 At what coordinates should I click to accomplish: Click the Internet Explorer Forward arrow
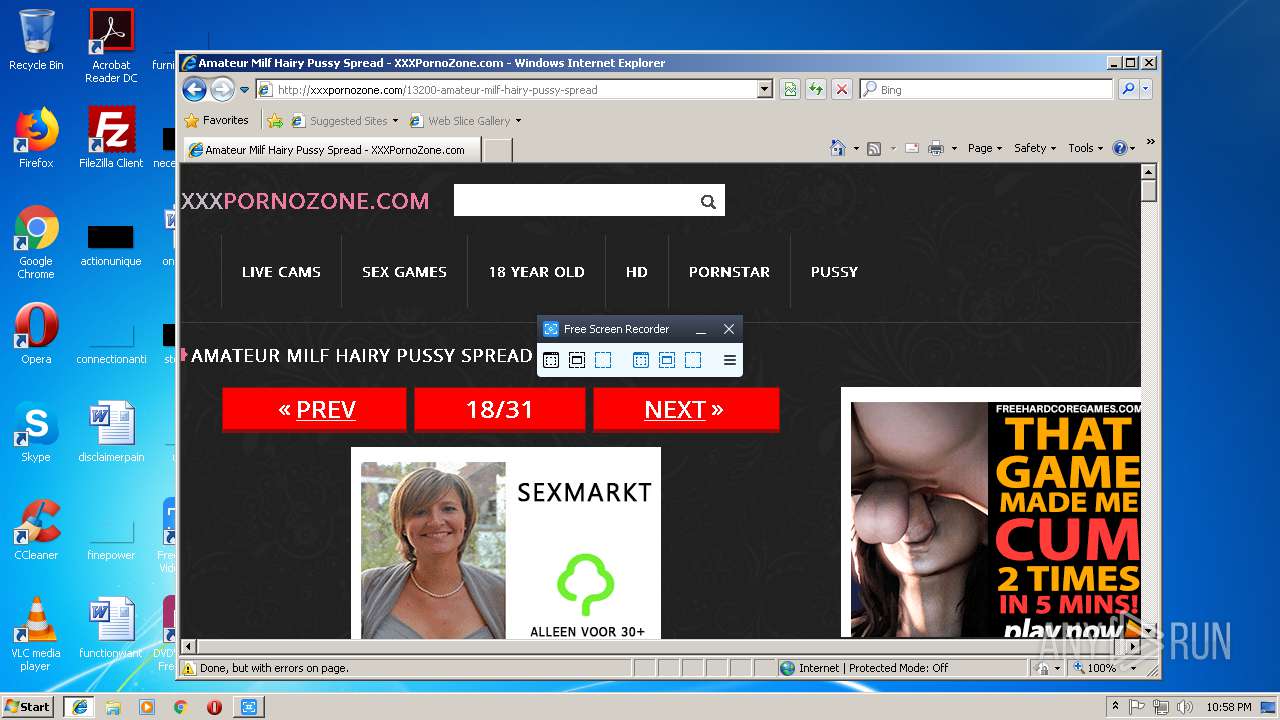(222, 89)
